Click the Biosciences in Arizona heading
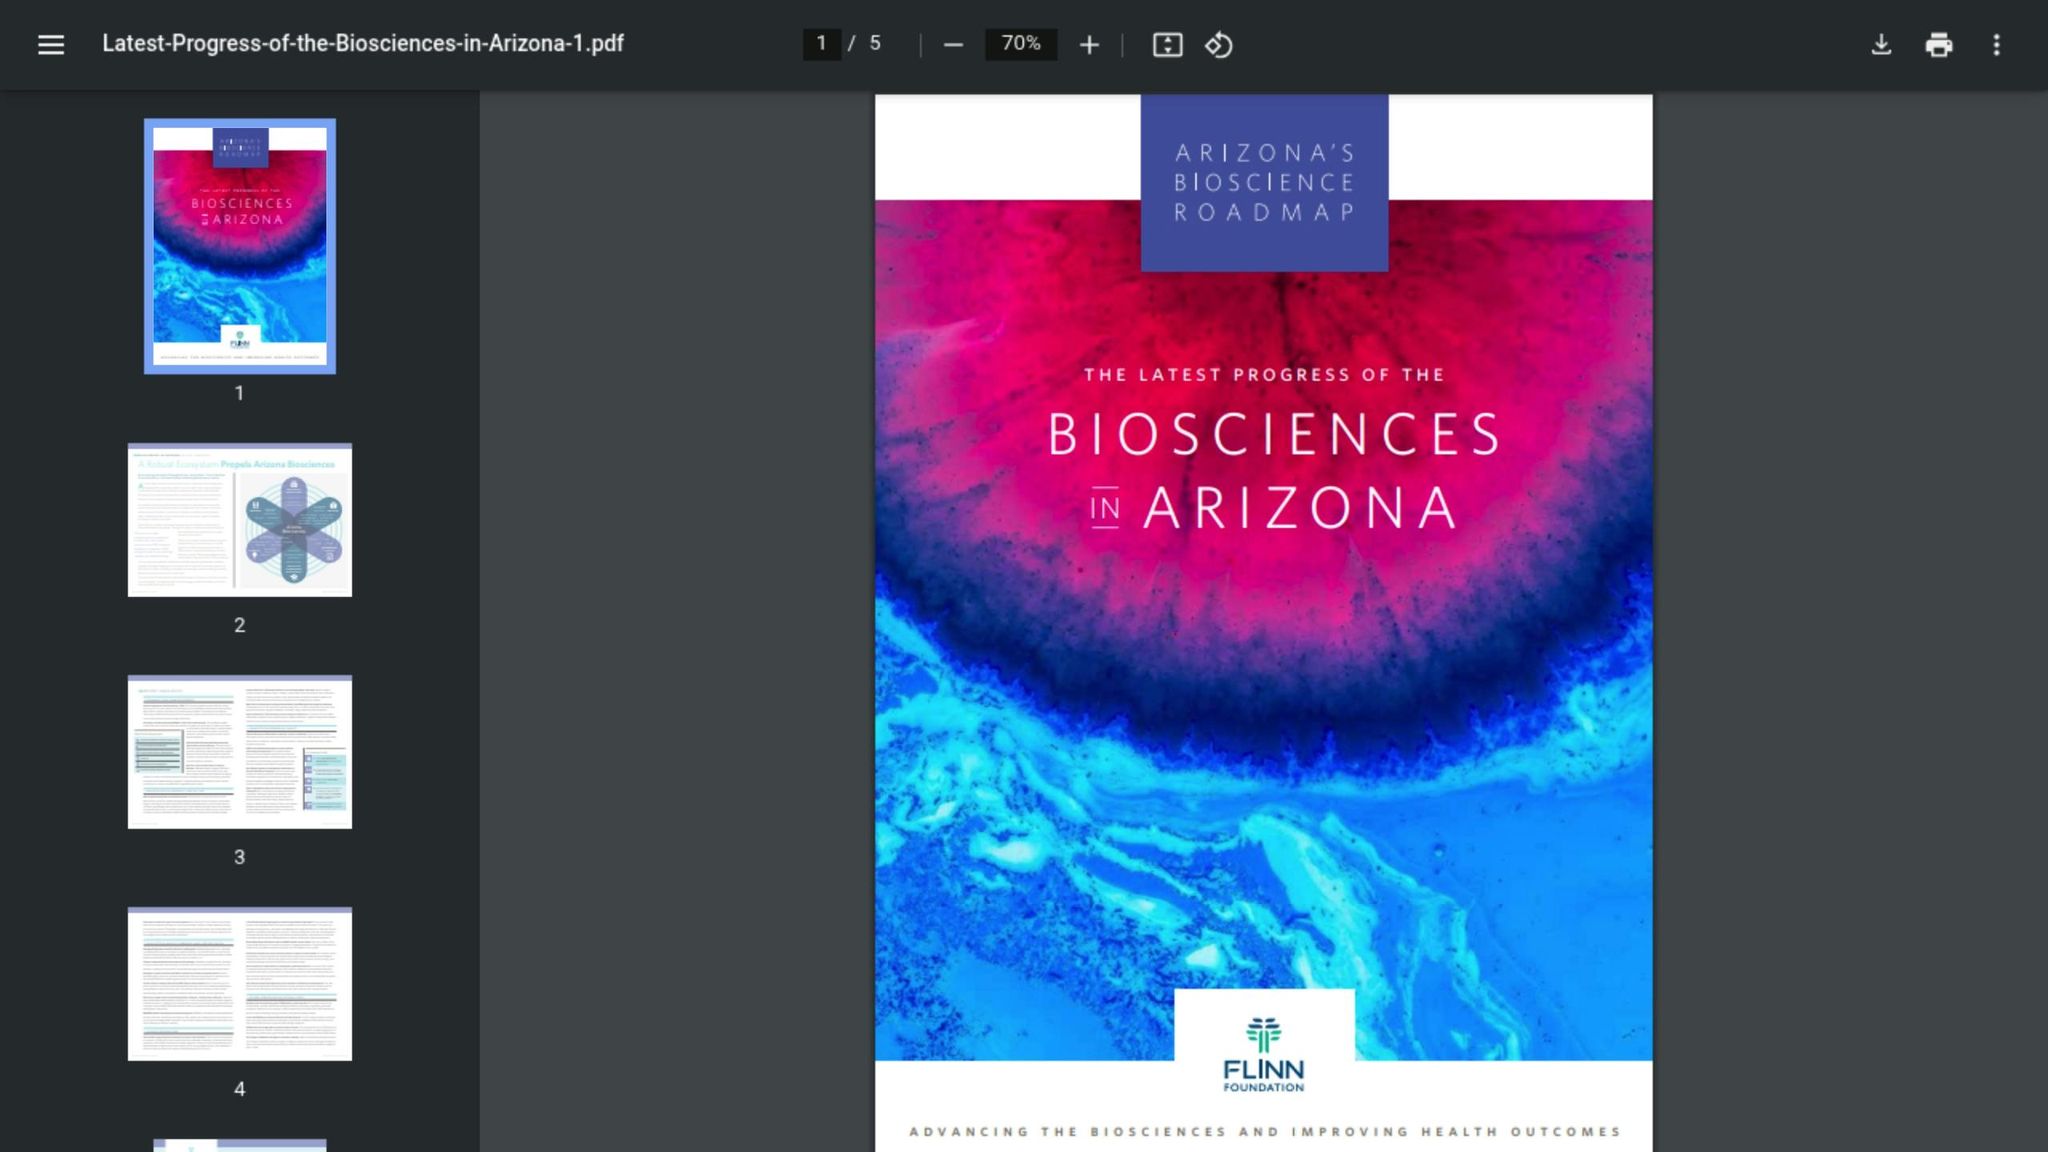The image size is (2048, 1152). click(x=1272, y=470)
